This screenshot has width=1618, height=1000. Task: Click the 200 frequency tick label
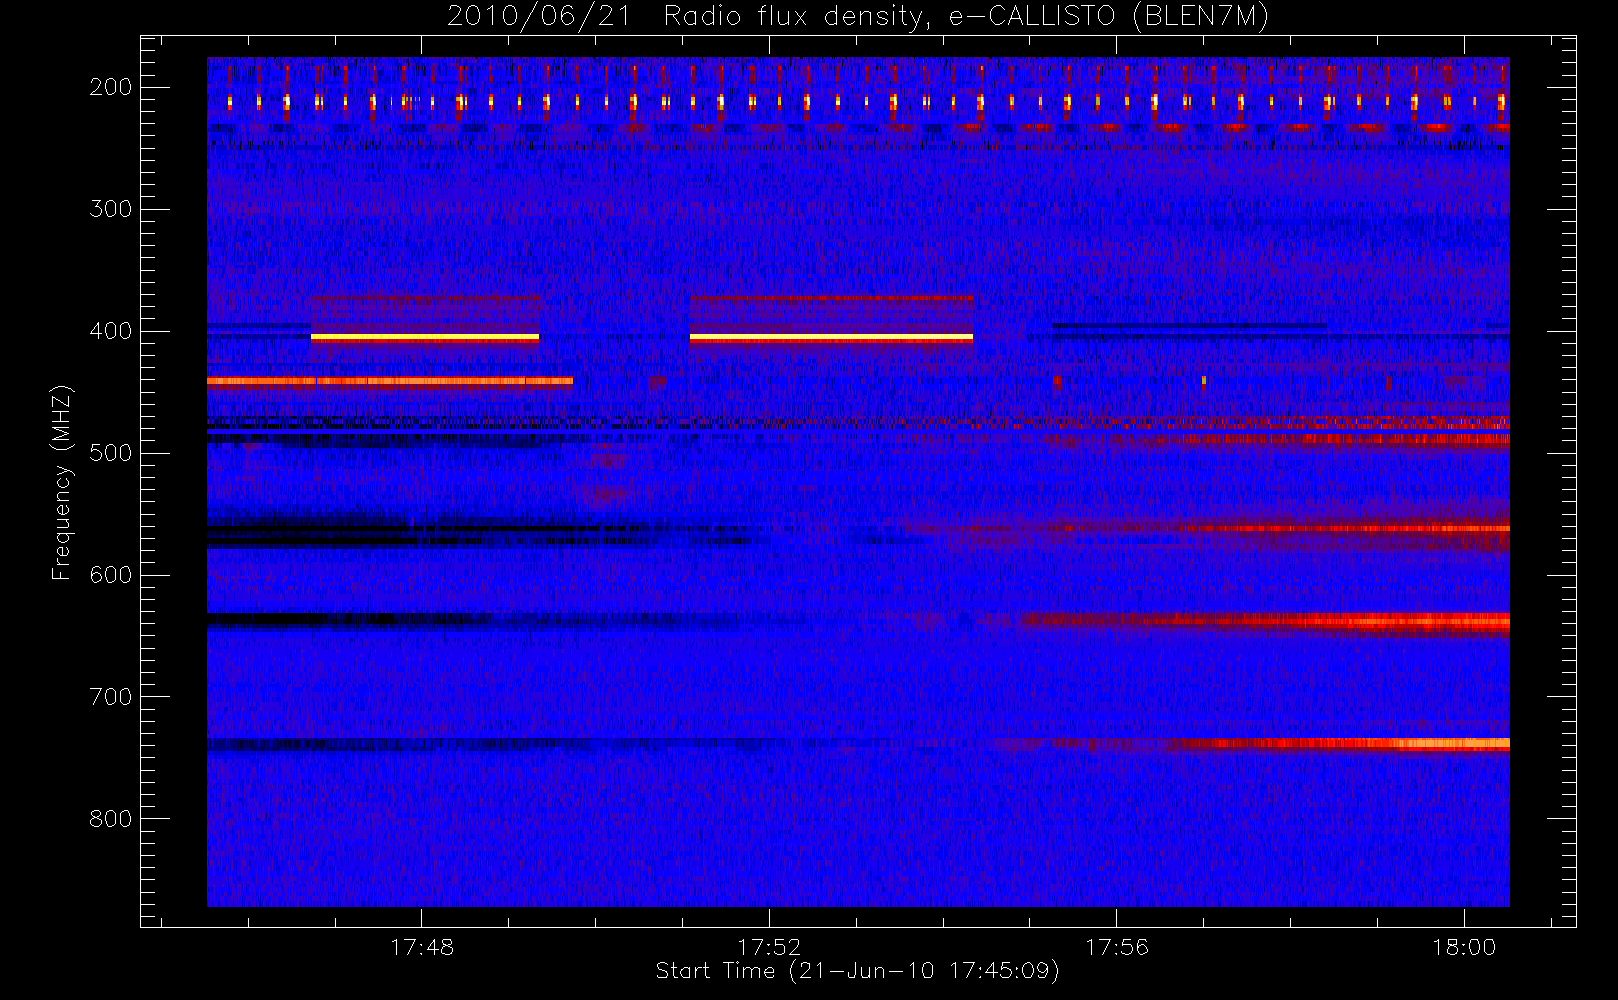[110, 87]
